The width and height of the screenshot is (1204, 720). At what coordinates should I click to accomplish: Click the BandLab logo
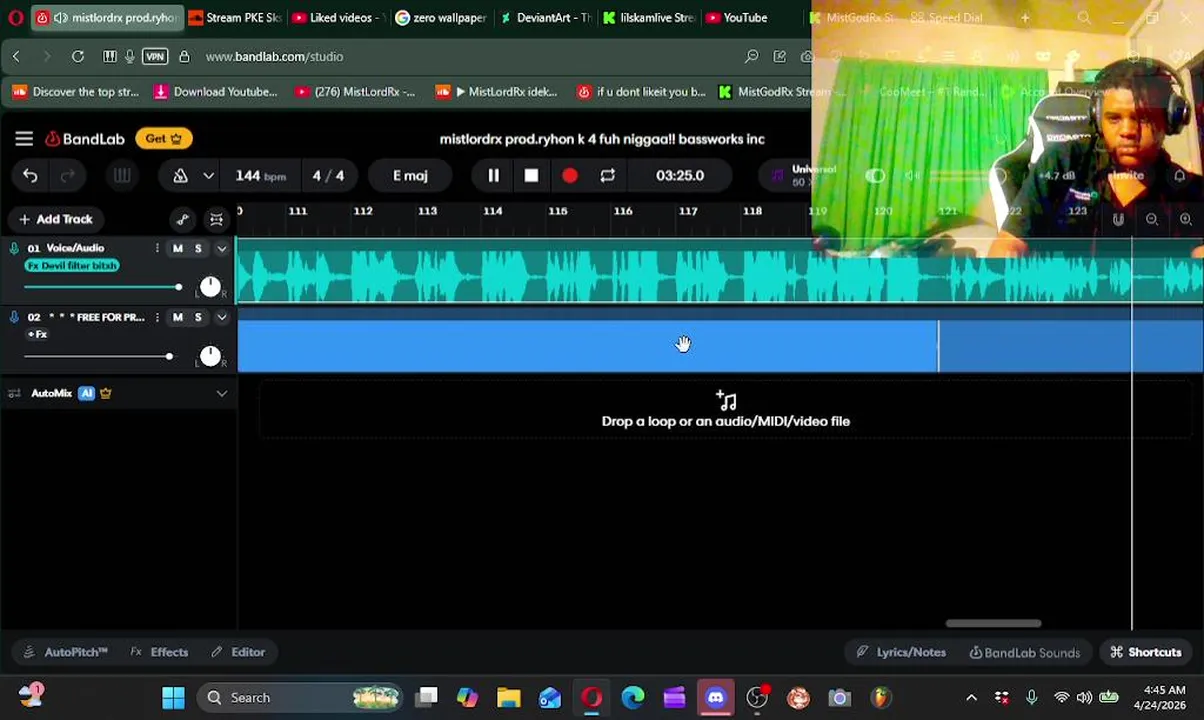tap(85, 139)
